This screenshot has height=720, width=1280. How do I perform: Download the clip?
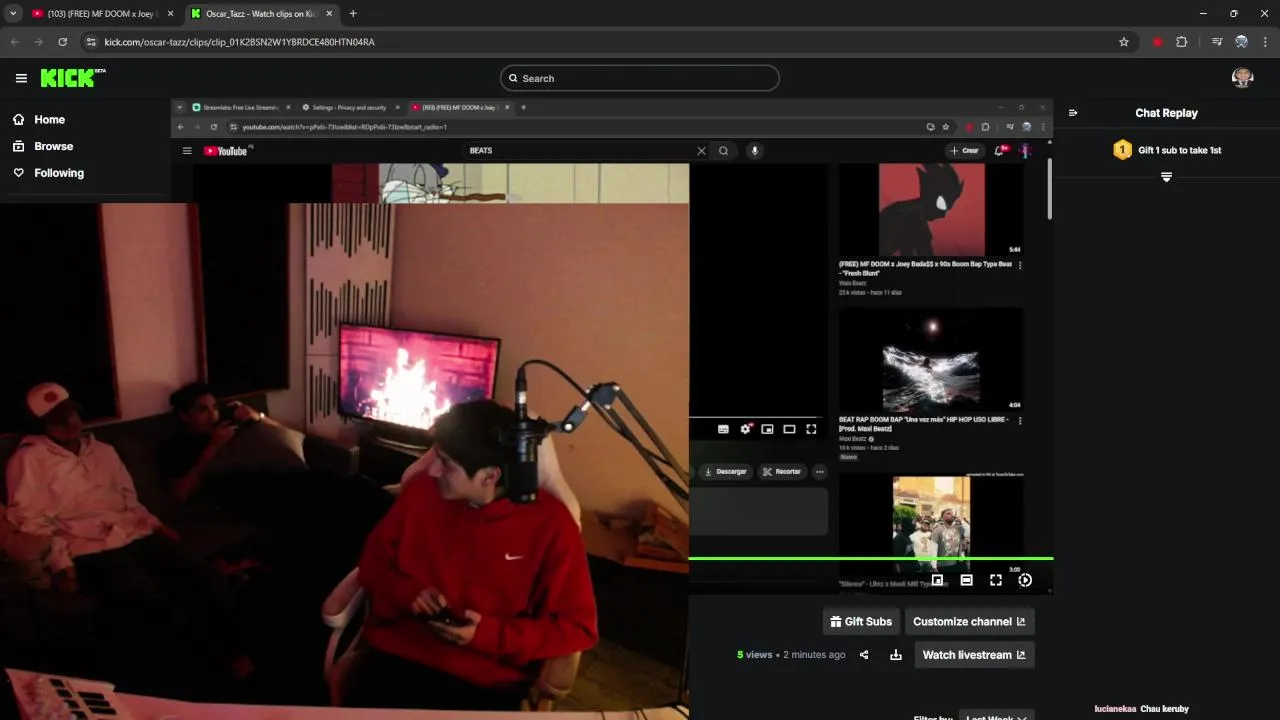click(x=896, y=655)
